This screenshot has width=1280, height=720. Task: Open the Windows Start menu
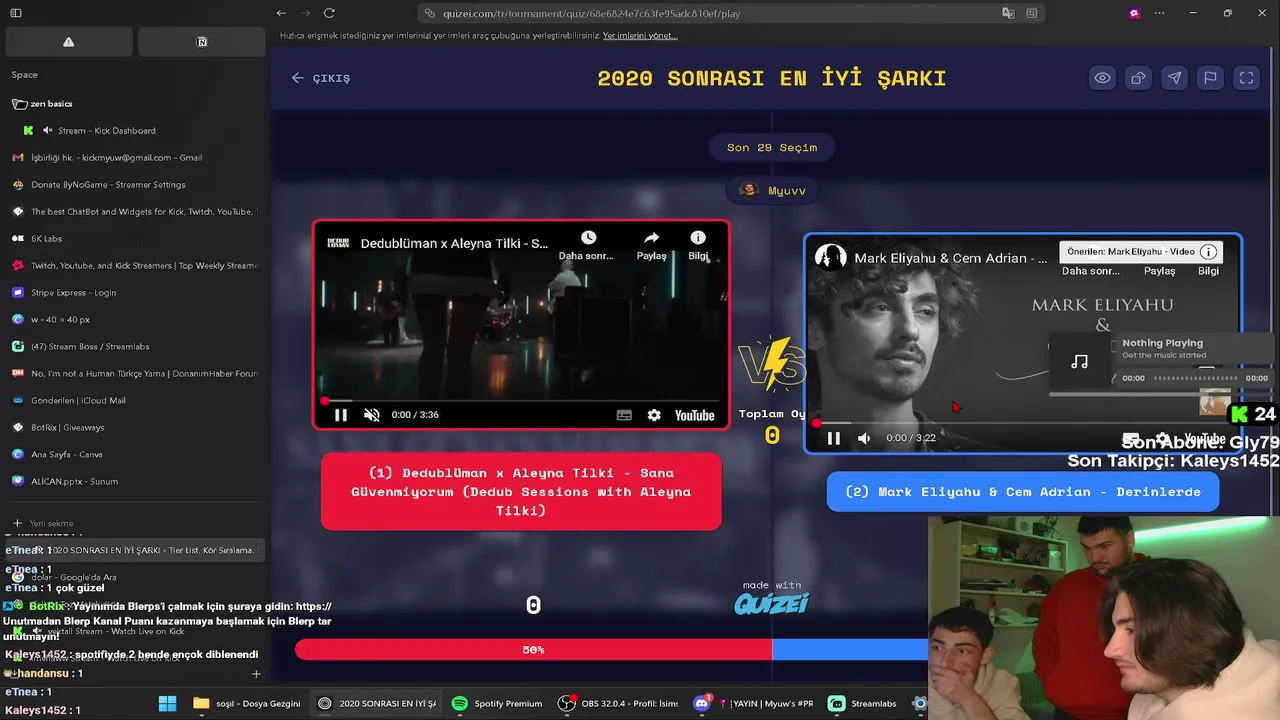[167, 703]
